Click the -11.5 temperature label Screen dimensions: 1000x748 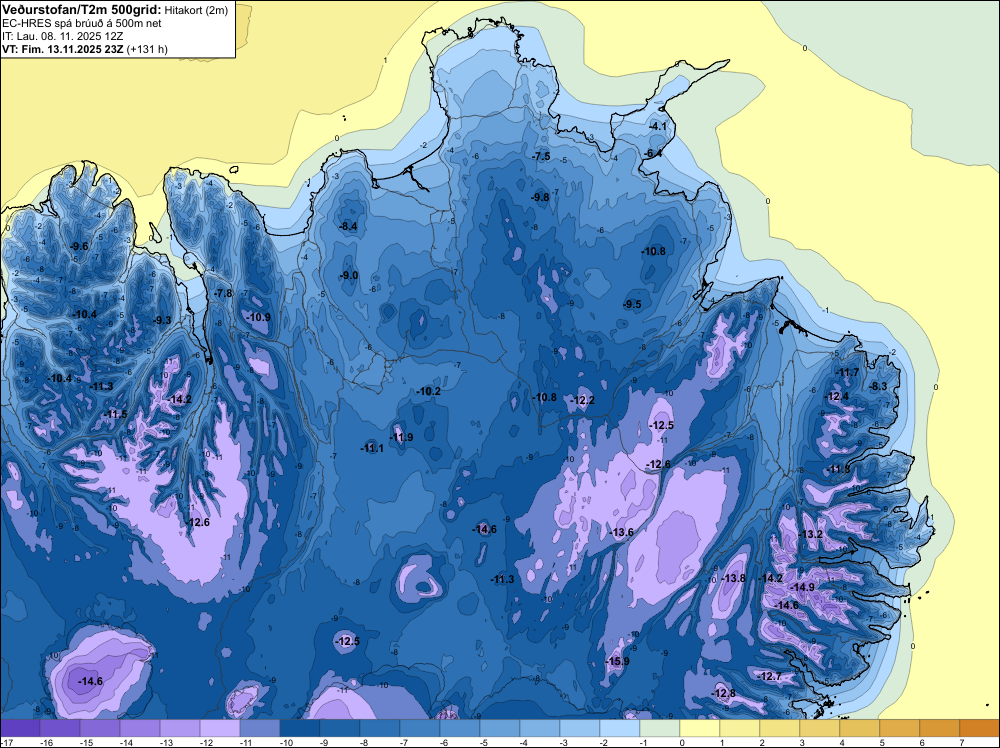(115, 414)
